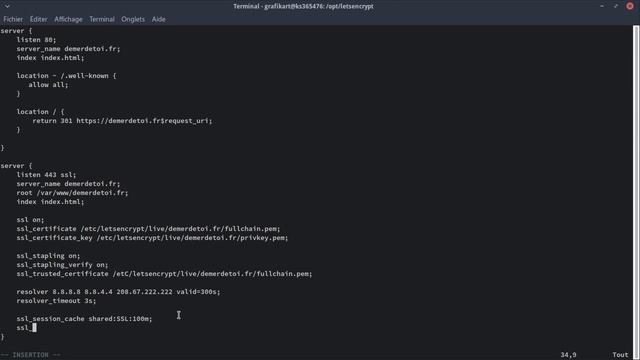Click the 'listen 443 ssl;' line
Screen dimensions: 640x360
pyautogui.click(x=46, y=175)
